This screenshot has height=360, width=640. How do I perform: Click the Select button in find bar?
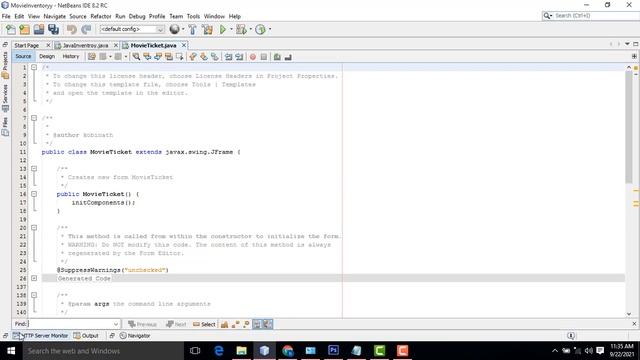204,324
